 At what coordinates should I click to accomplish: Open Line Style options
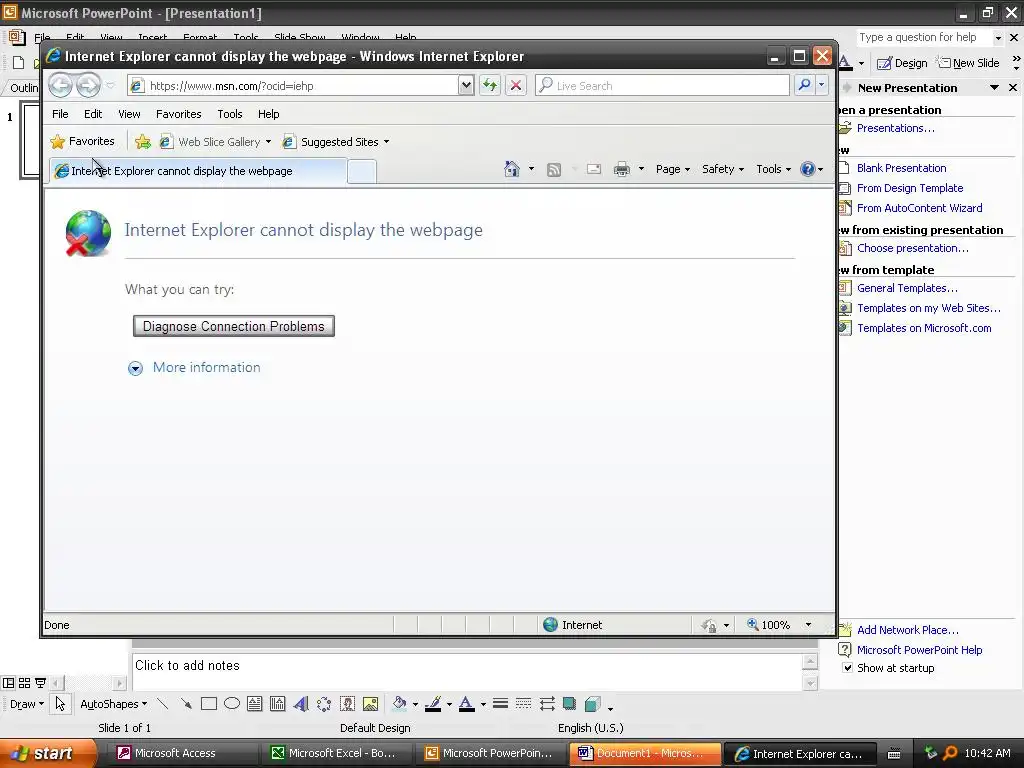point(500,704)
